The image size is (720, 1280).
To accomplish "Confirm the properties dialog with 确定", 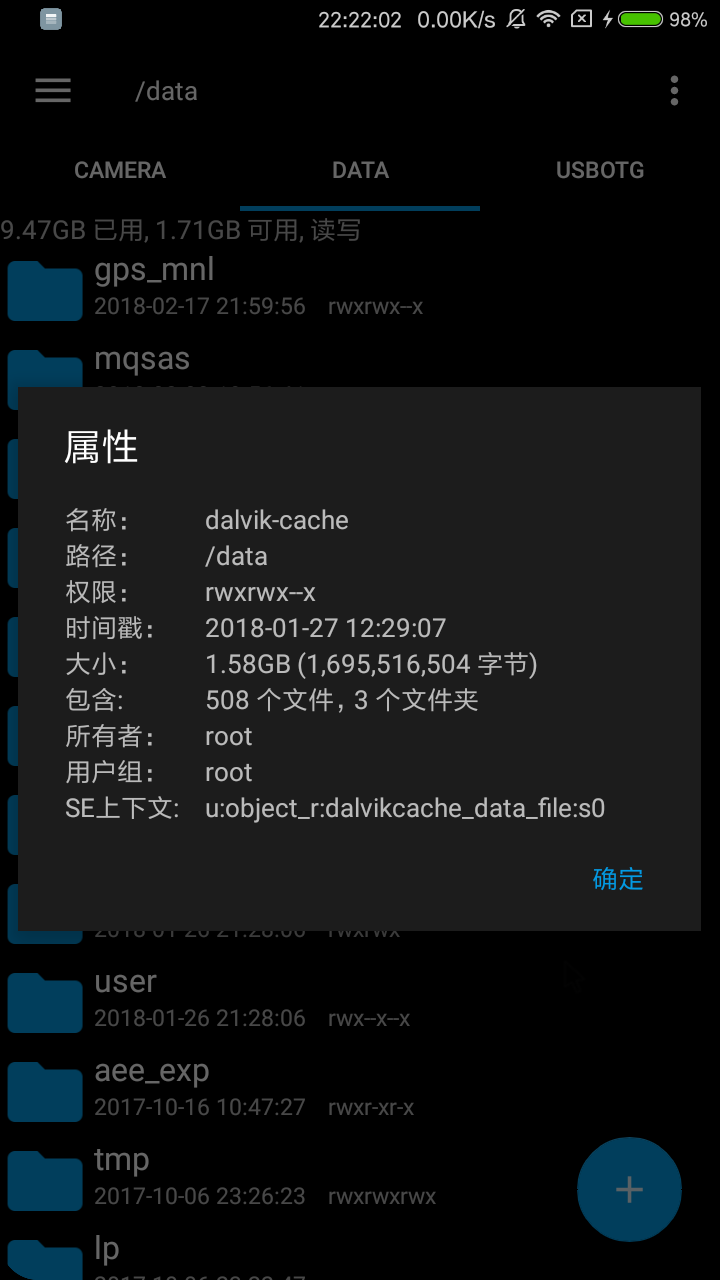I will coord(618,879).
